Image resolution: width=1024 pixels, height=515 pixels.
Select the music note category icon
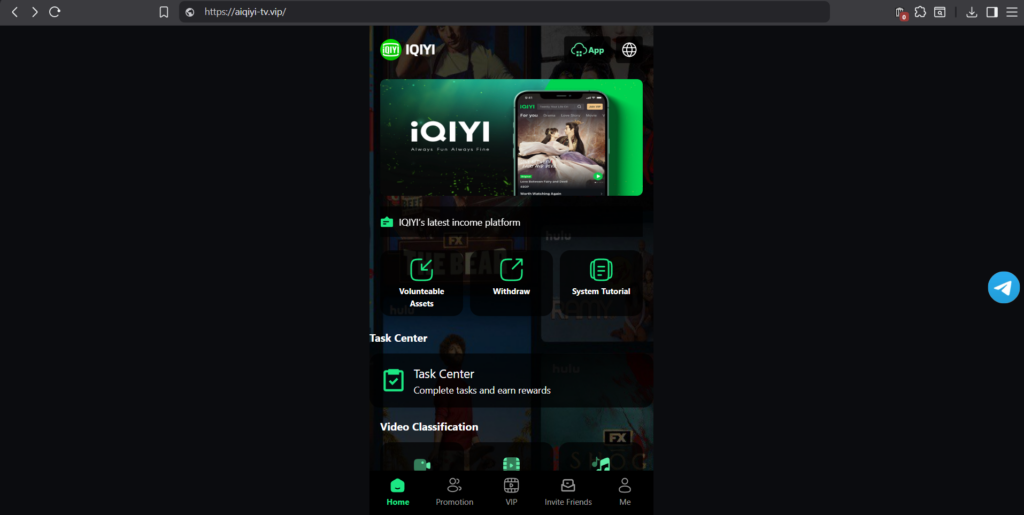pos(601,464)
